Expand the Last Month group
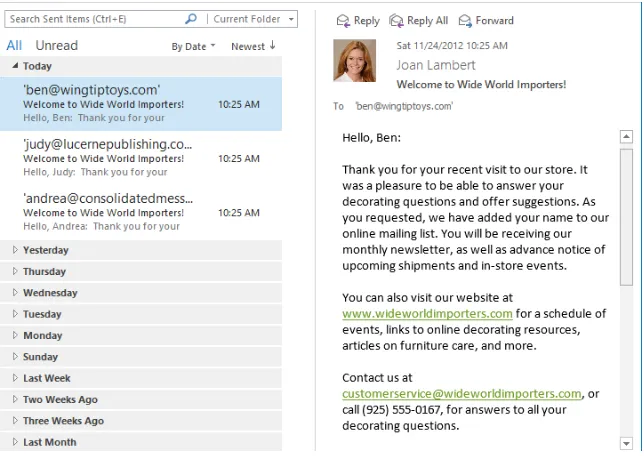 pos(15,442)
